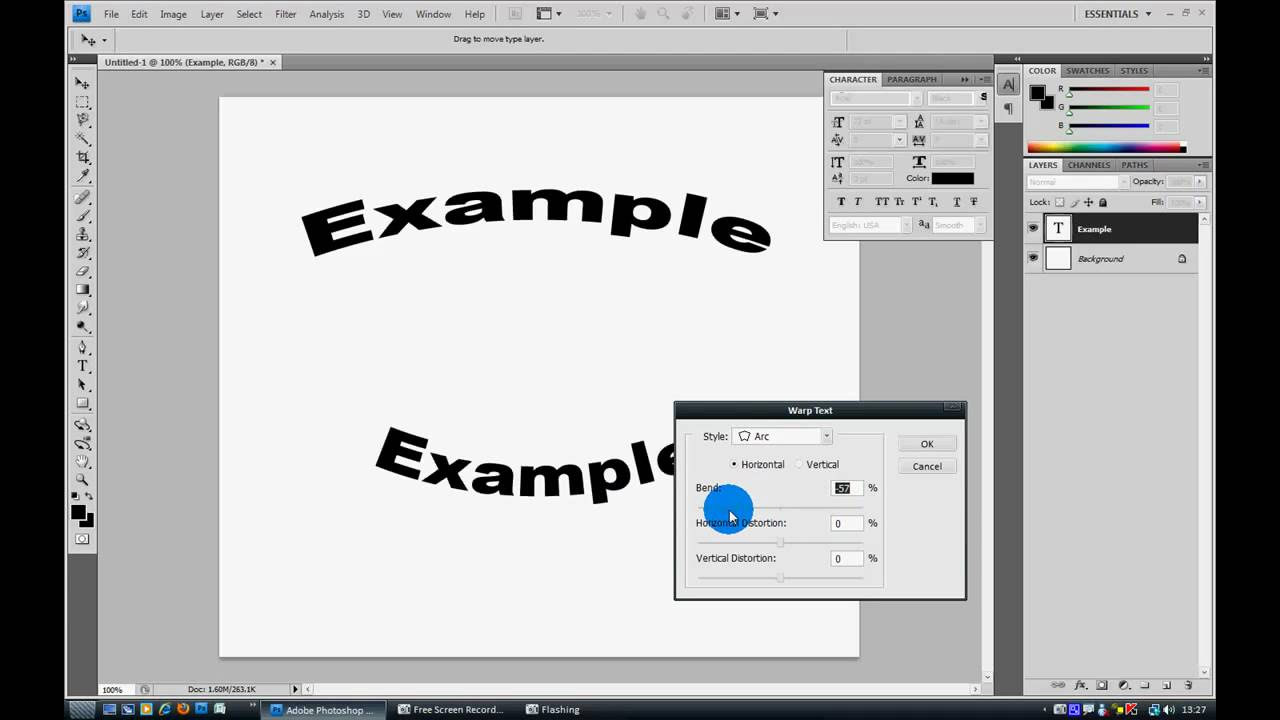Select the Clone Stamp tool
Image resolution: width=1280 pixels, height=720 pixels.
(83, 234)
